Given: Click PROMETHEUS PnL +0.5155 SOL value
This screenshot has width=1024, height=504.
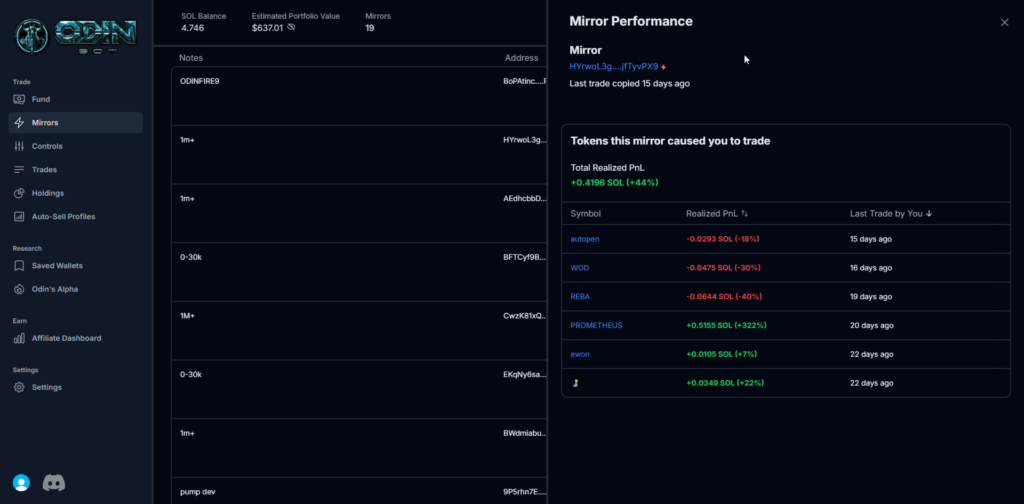Looking at the screenshot, I should 726,325.
